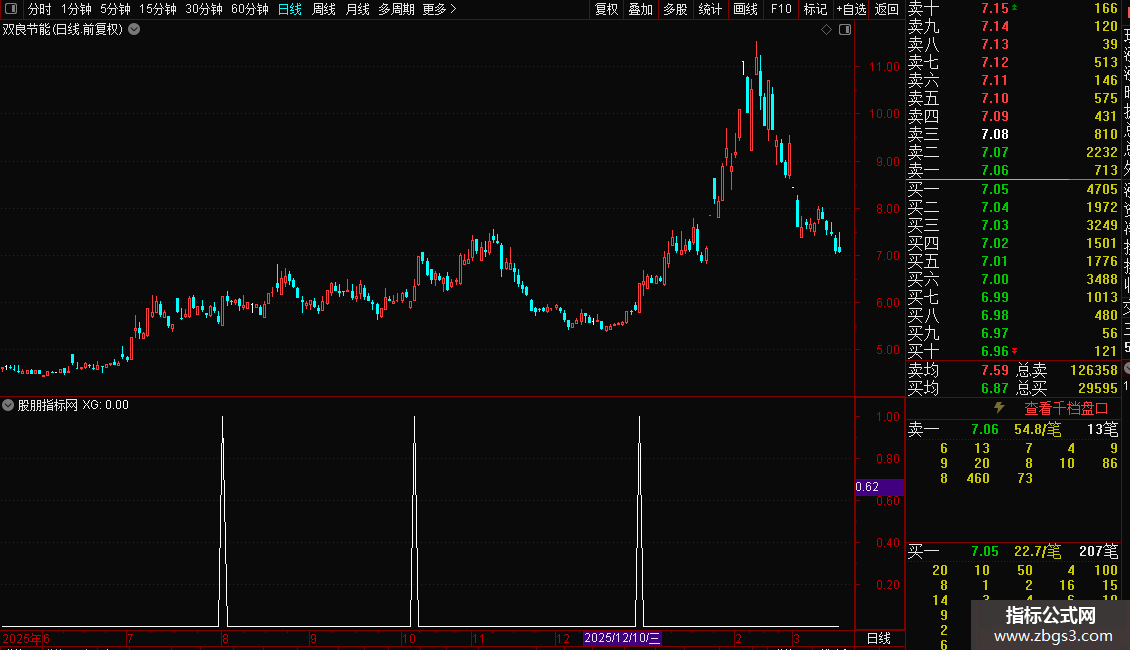The image size is (1130, 650).
Task: Toggle the chart window layout icon
Action: pos(845,30)
